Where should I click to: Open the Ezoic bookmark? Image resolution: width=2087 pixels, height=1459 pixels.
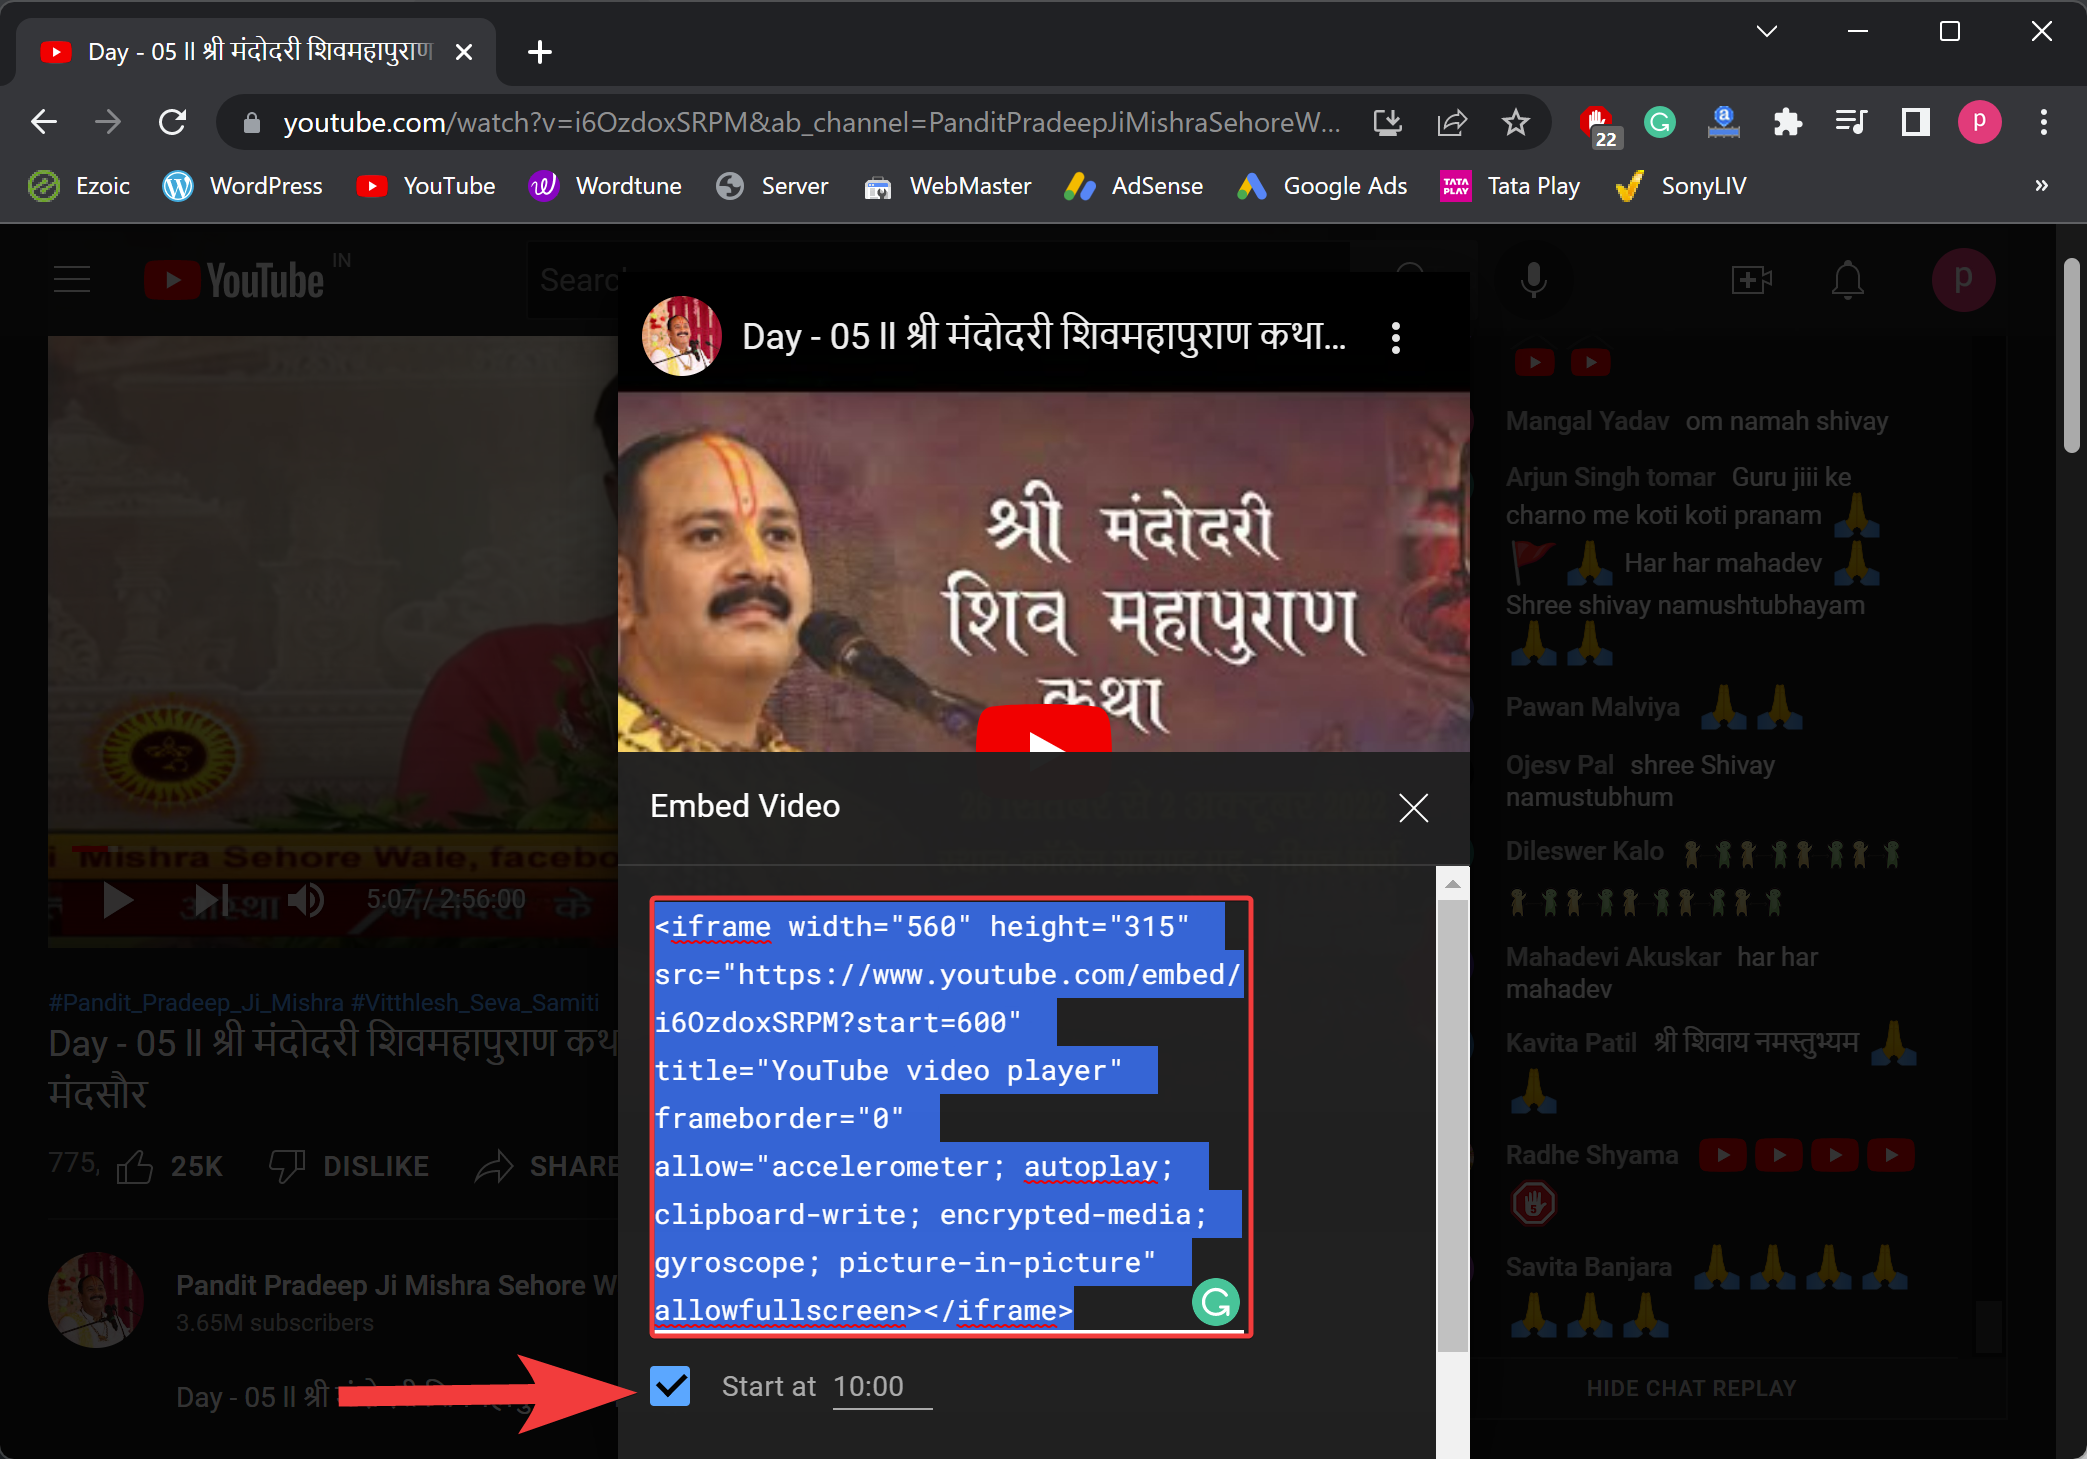coord(80,186)
